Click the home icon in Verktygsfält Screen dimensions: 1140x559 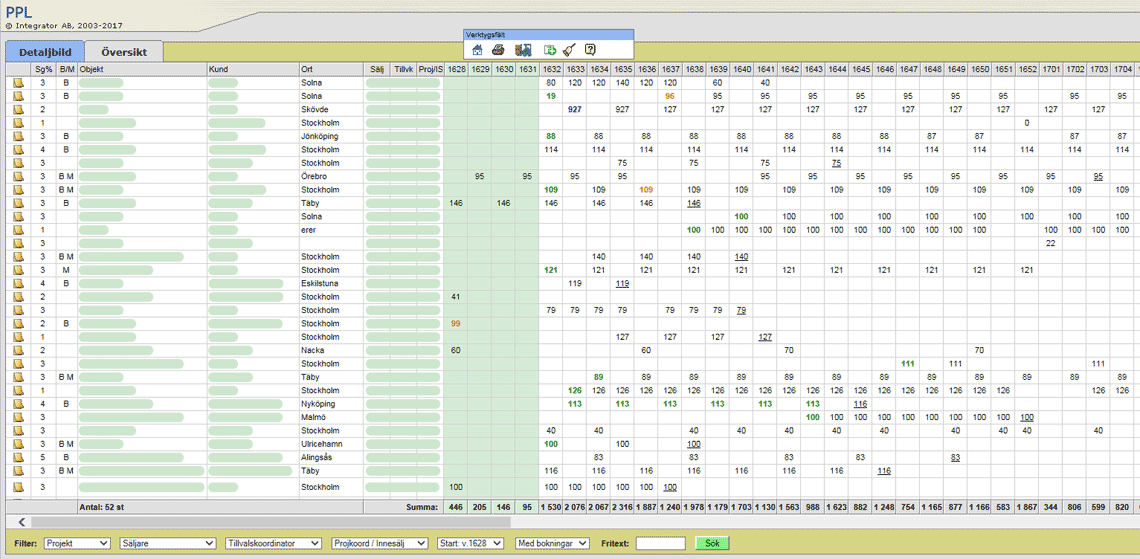click(x=477, y=50)
